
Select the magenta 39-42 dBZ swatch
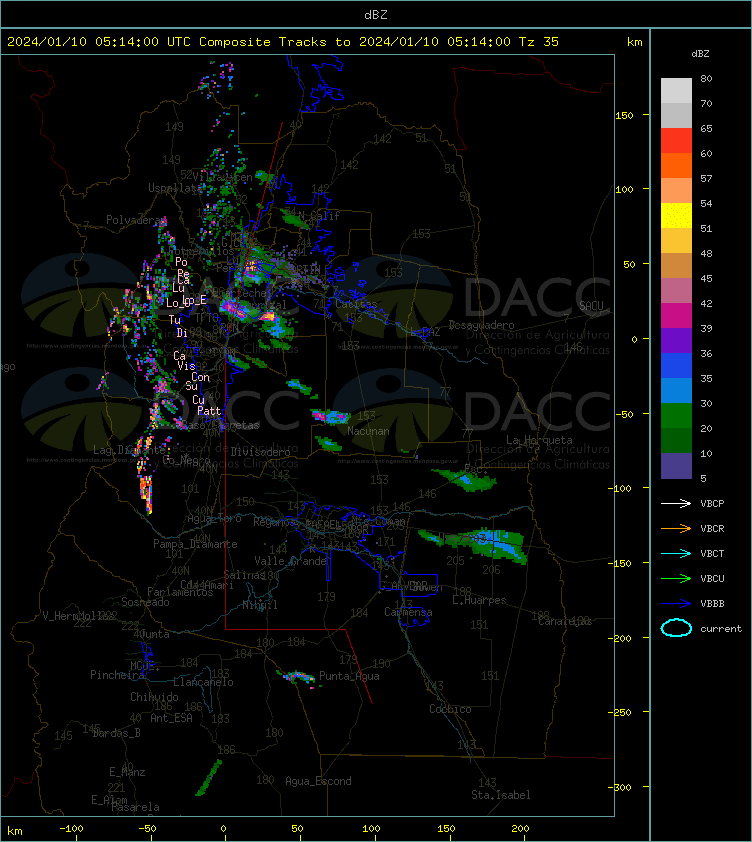click(676, 315)
